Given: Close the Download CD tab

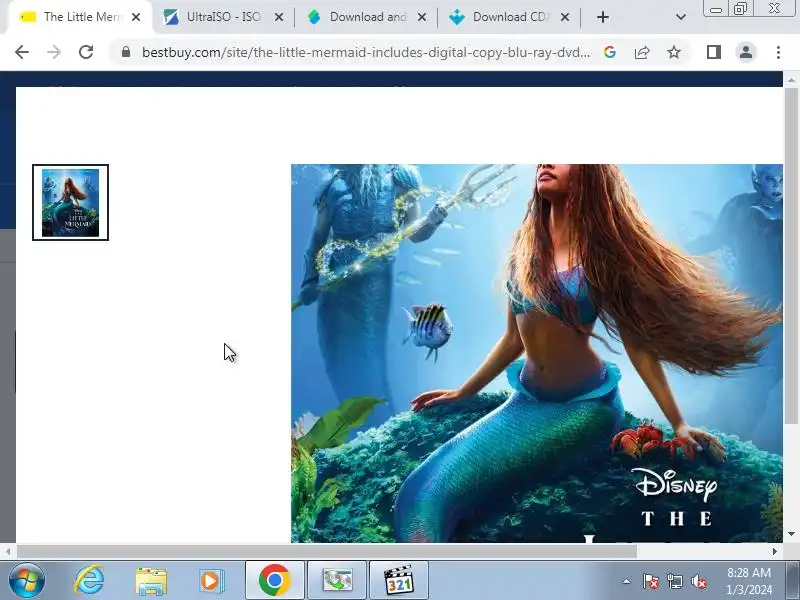Looking at the screenshot, I should (565, 17).
